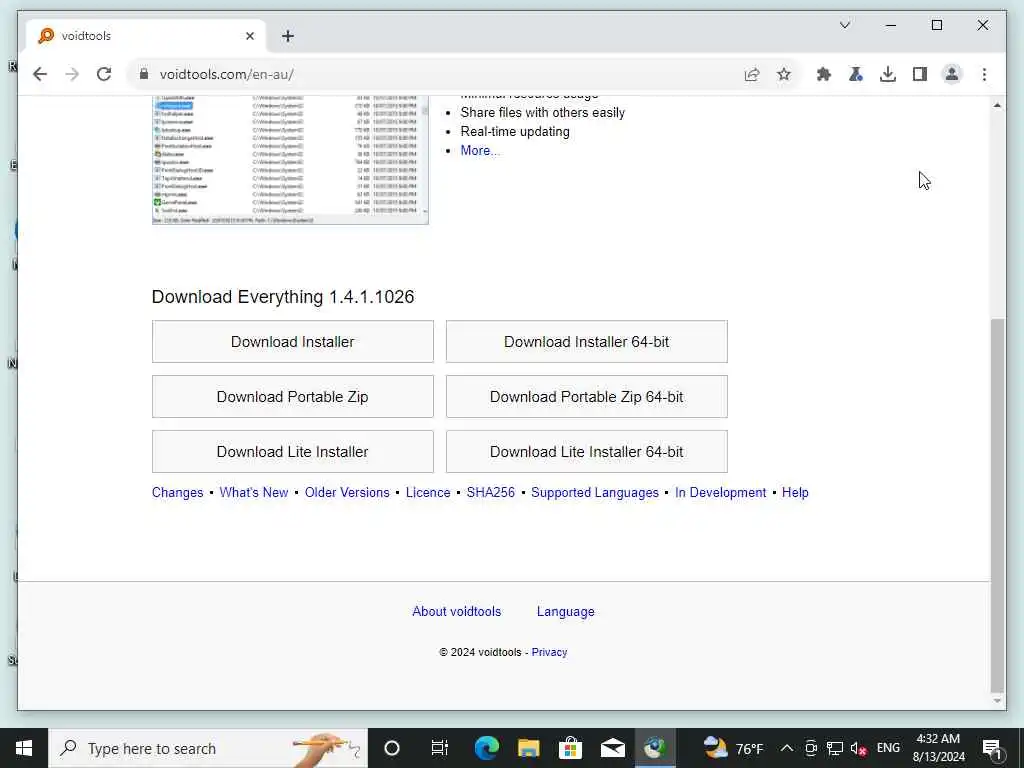Open the SHA256 link
The image size is (1024, 768).
(490, 492)
